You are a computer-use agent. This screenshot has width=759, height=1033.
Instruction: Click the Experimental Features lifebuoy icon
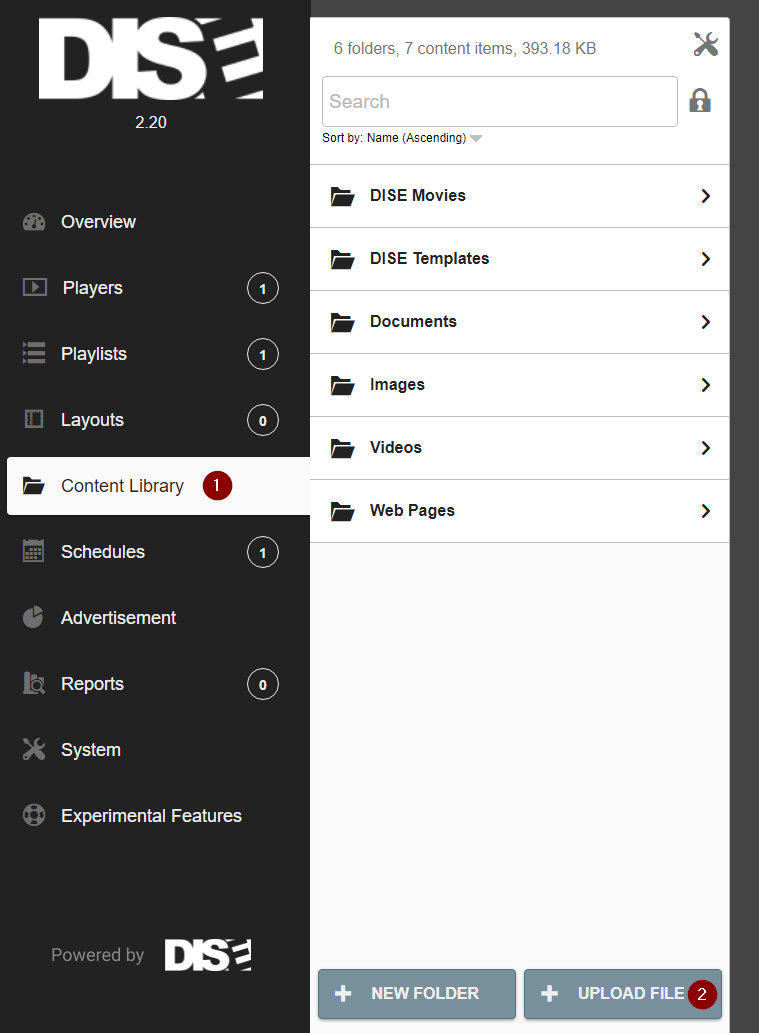(x=34, y=815)
